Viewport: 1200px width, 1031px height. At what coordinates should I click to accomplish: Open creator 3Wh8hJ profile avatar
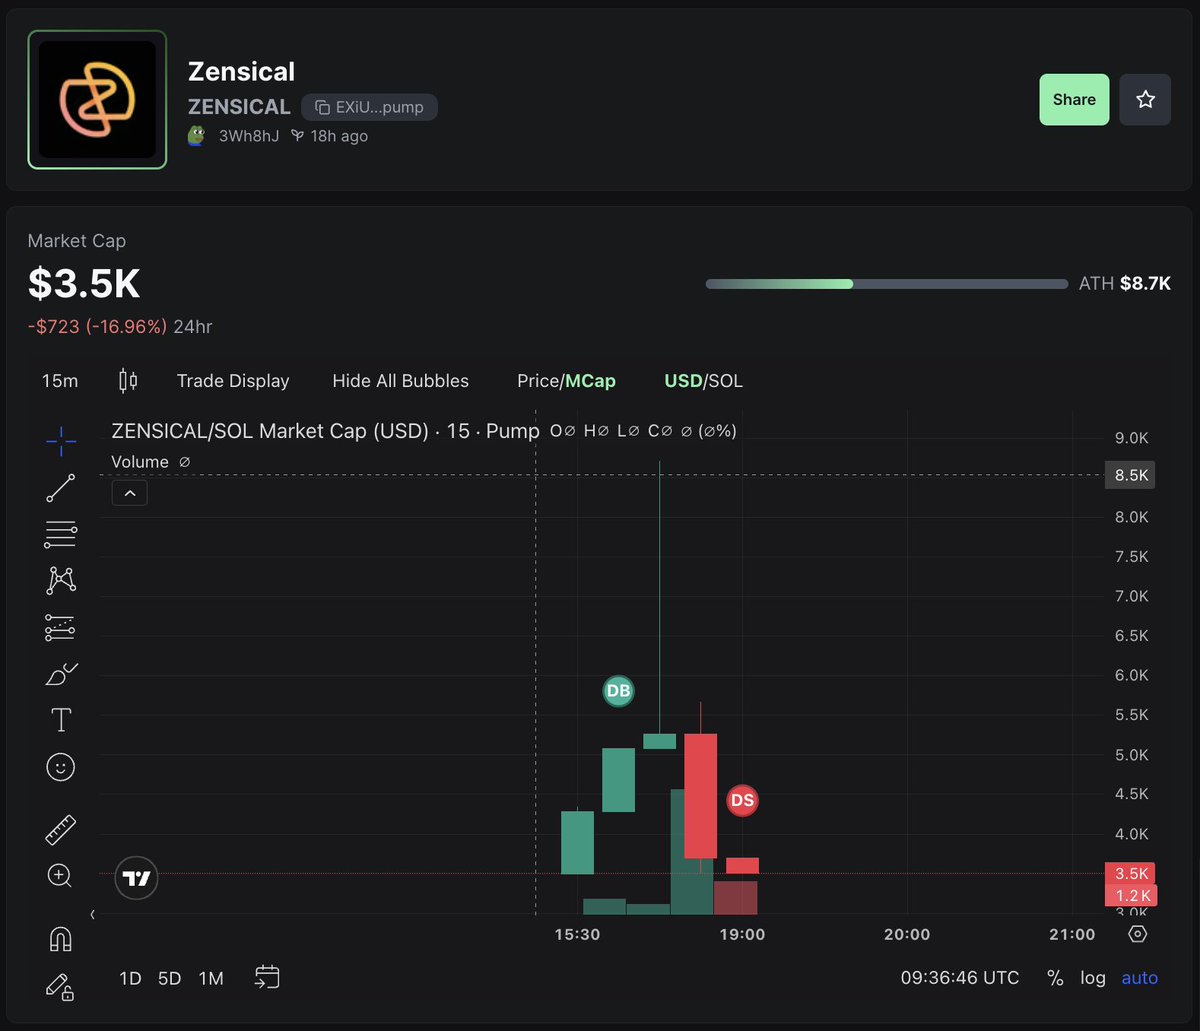pos(197,136)
